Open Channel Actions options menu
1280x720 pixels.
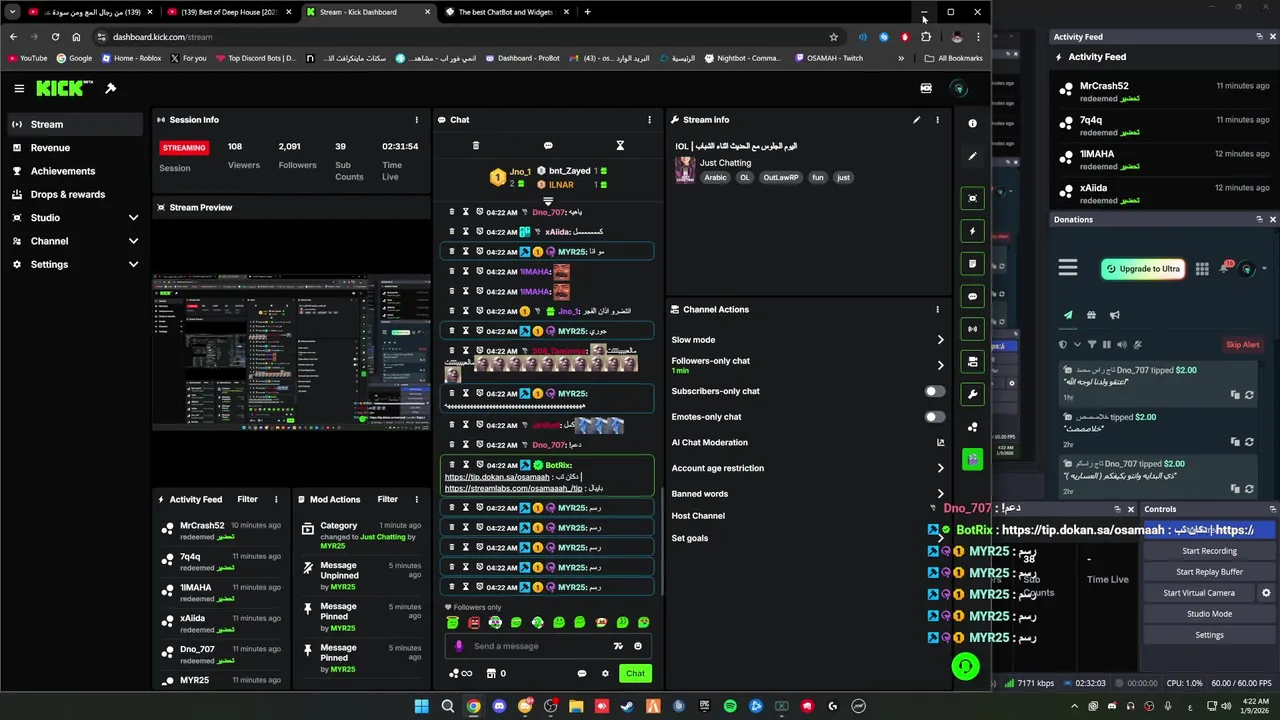click(x=937, y=310)
